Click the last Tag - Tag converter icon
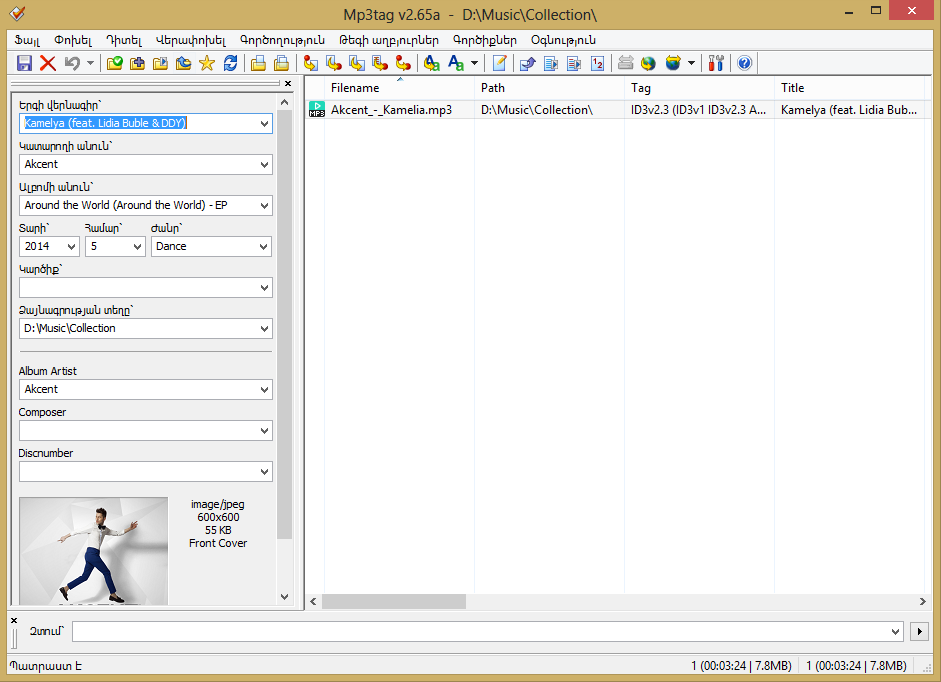The image size is (941, 682). 403,63
